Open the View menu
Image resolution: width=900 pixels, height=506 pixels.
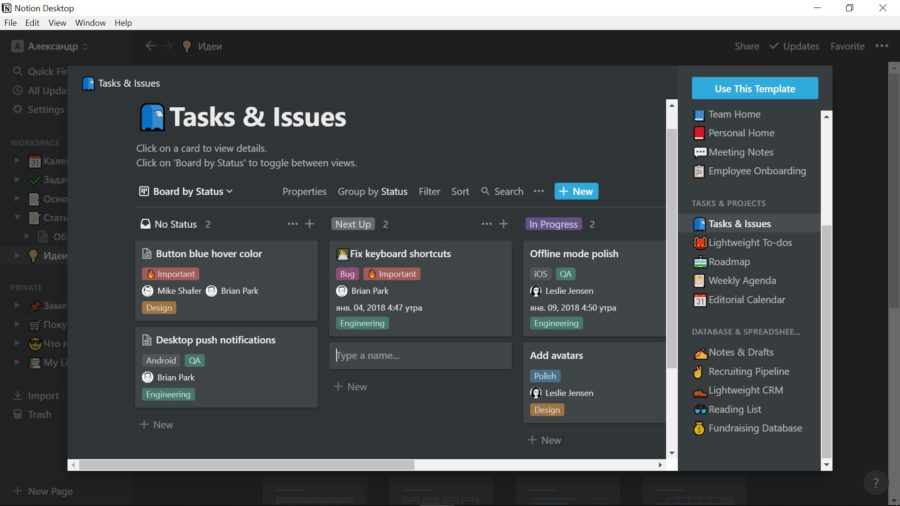[57, 23]
